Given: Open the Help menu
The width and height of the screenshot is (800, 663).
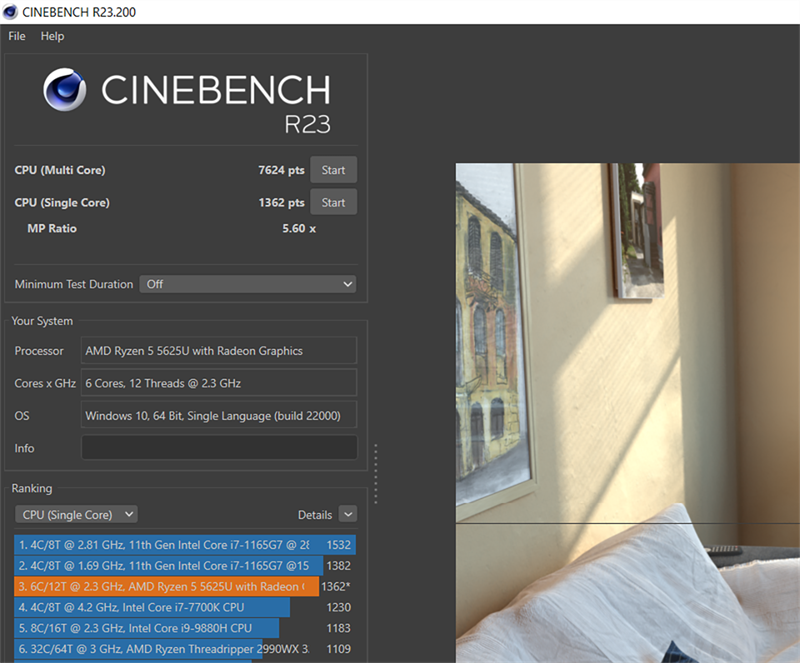Looking at the screenshot, I should (x=52, y=36).
